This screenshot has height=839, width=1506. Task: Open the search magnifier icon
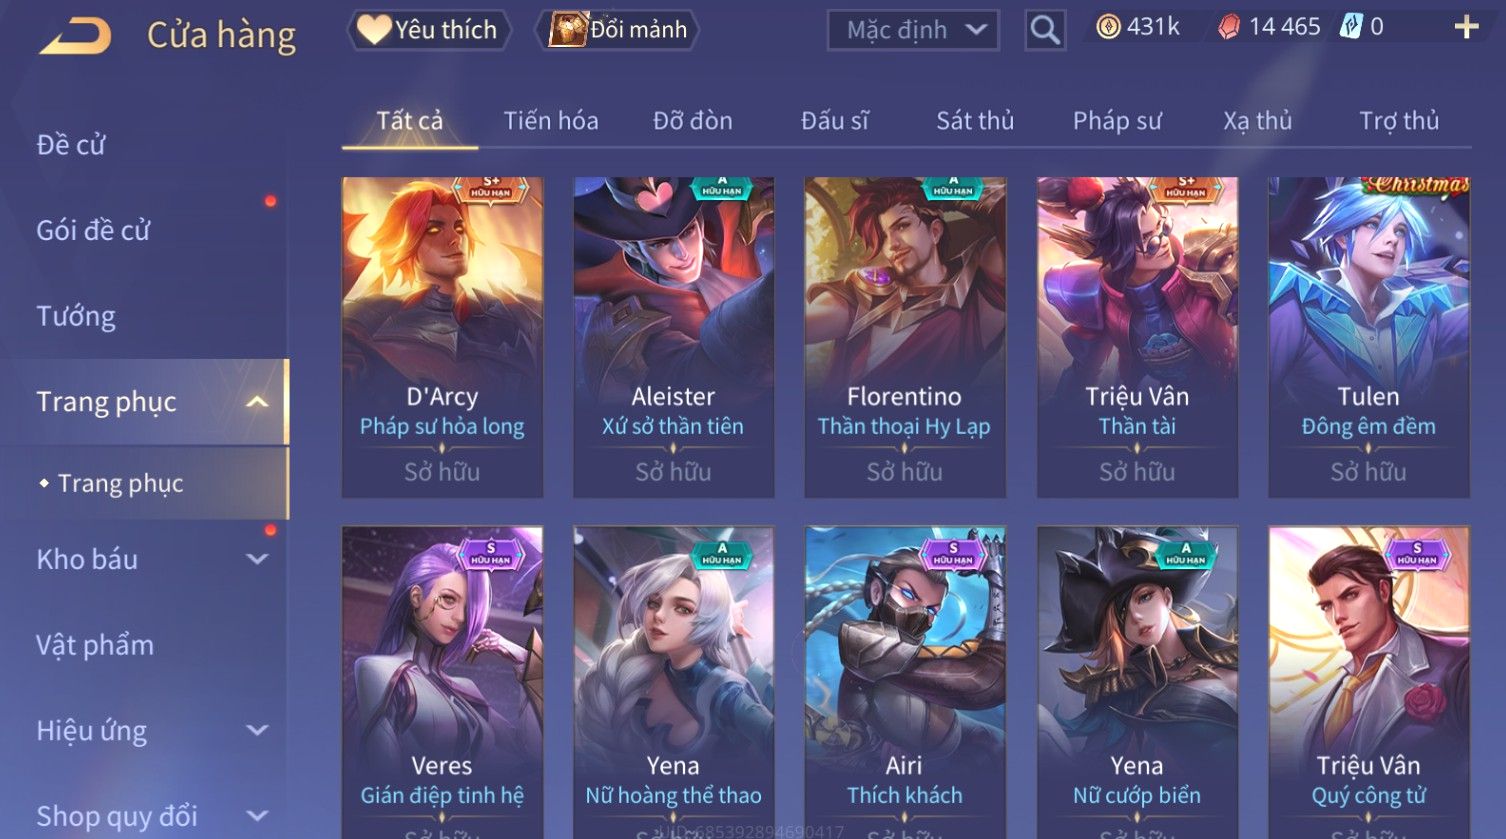point(1045,30)
